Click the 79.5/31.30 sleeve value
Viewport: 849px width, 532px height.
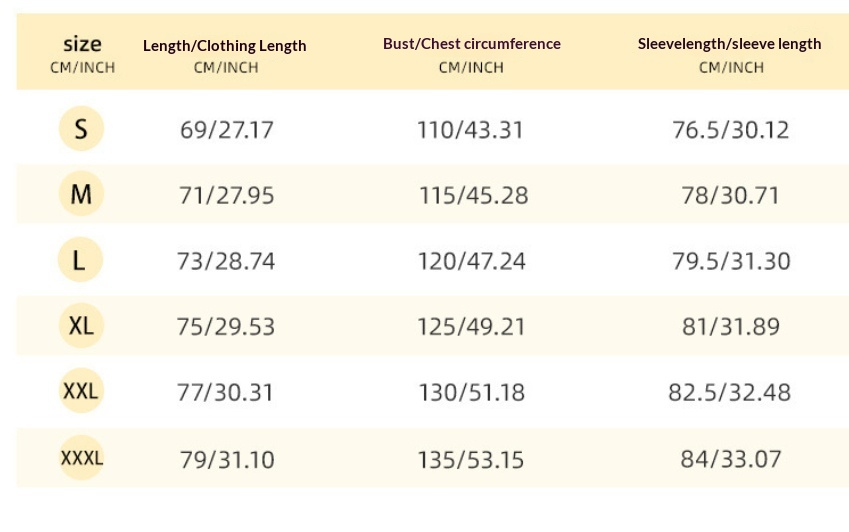click(731, 261)
